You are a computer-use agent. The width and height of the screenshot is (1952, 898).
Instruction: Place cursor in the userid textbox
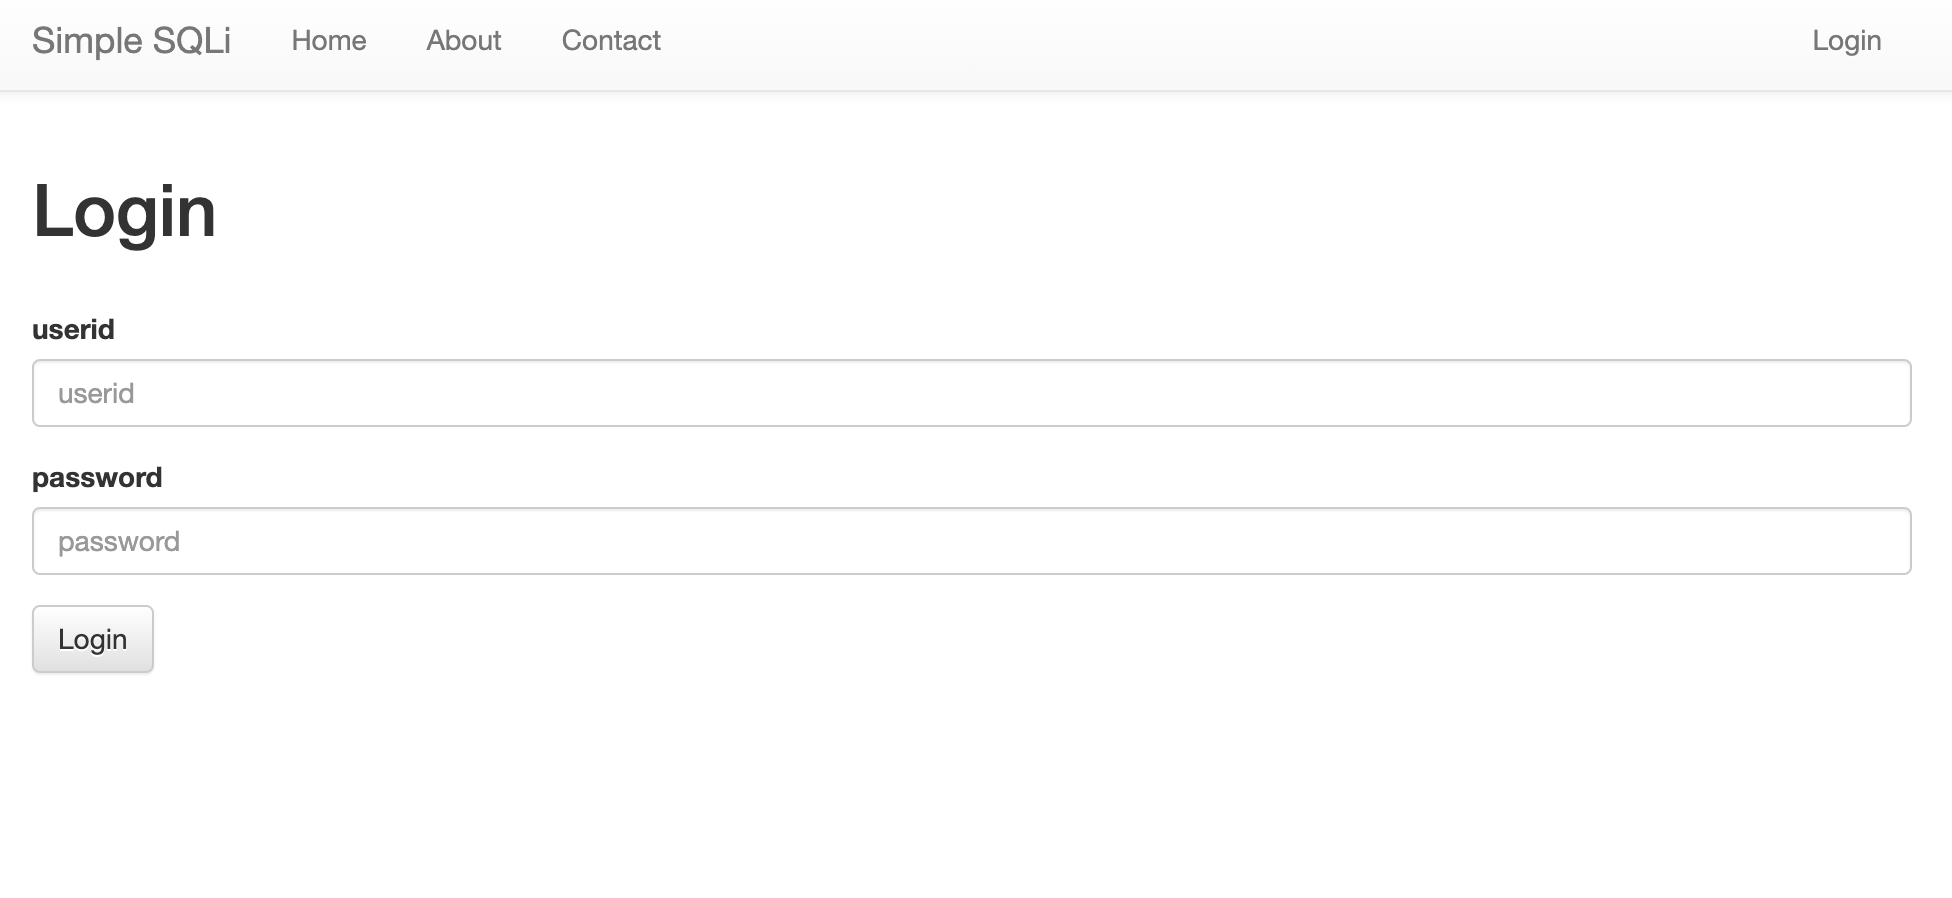tap(972, 393)
